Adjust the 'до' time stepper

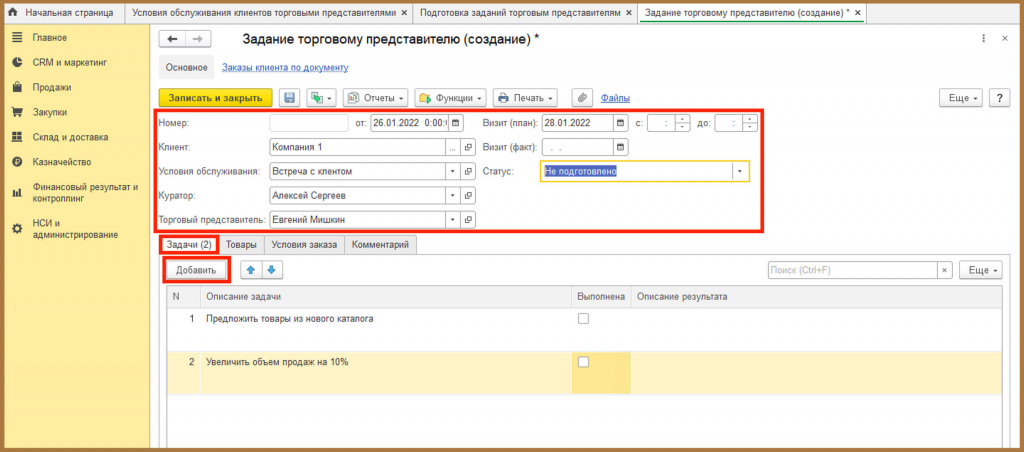[x=750, y=123]
